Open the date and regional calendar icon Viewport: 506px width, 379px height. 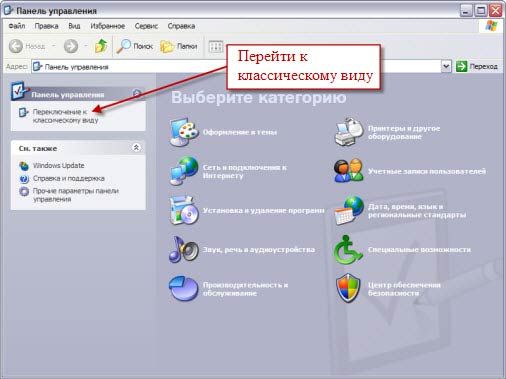349,210
